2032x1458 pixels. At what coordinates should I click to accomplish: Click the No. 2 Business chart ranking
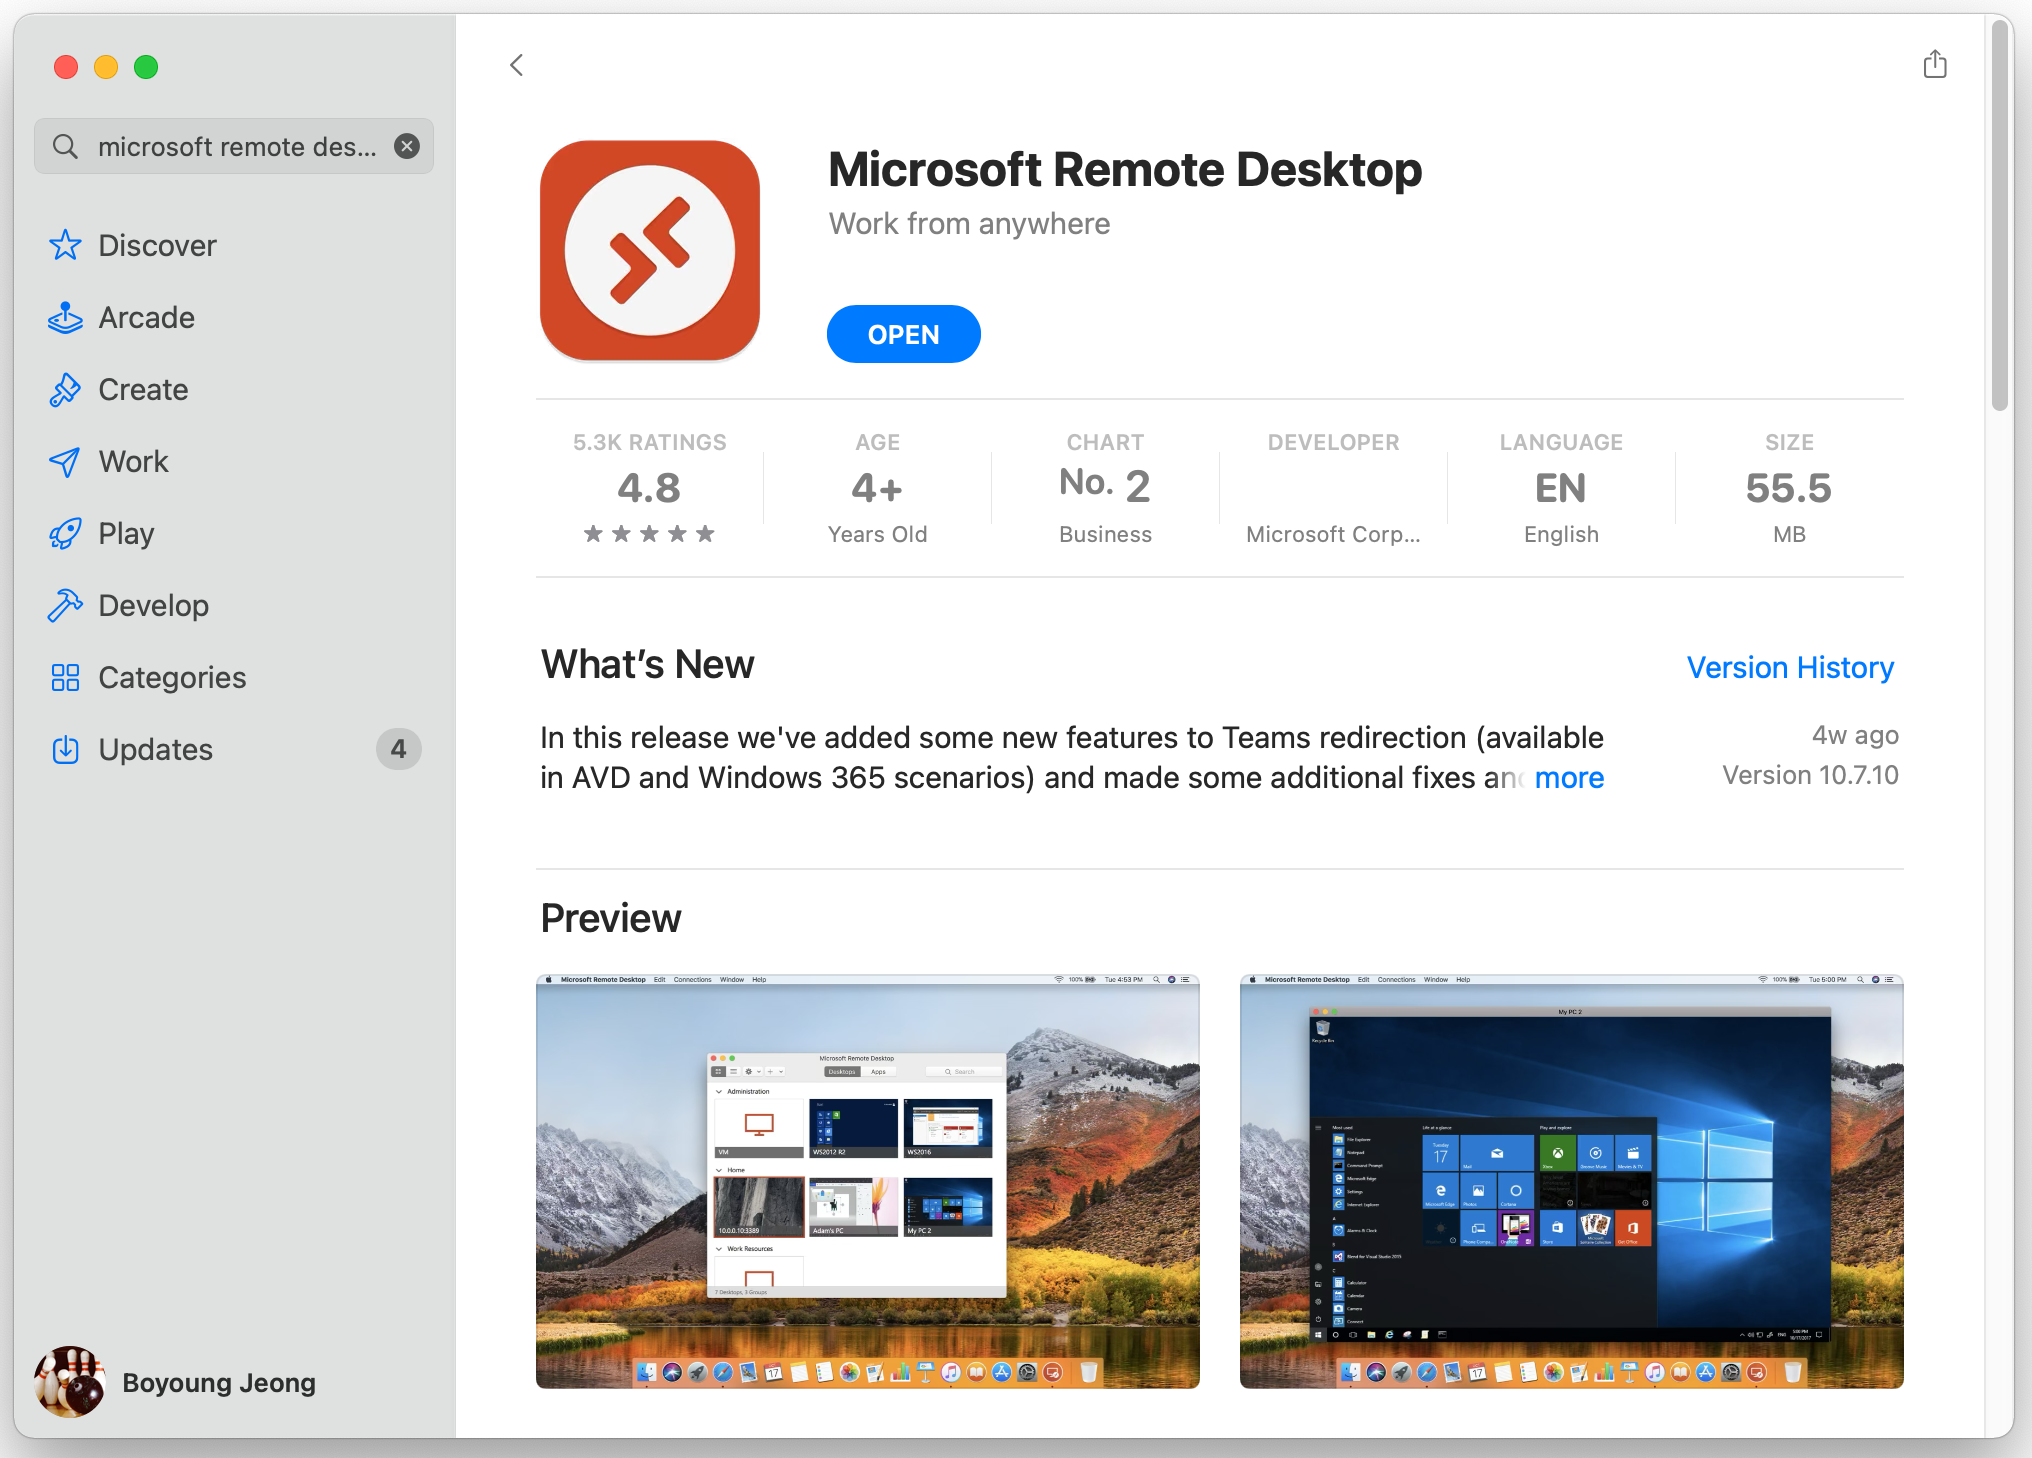pos(1105,489)
